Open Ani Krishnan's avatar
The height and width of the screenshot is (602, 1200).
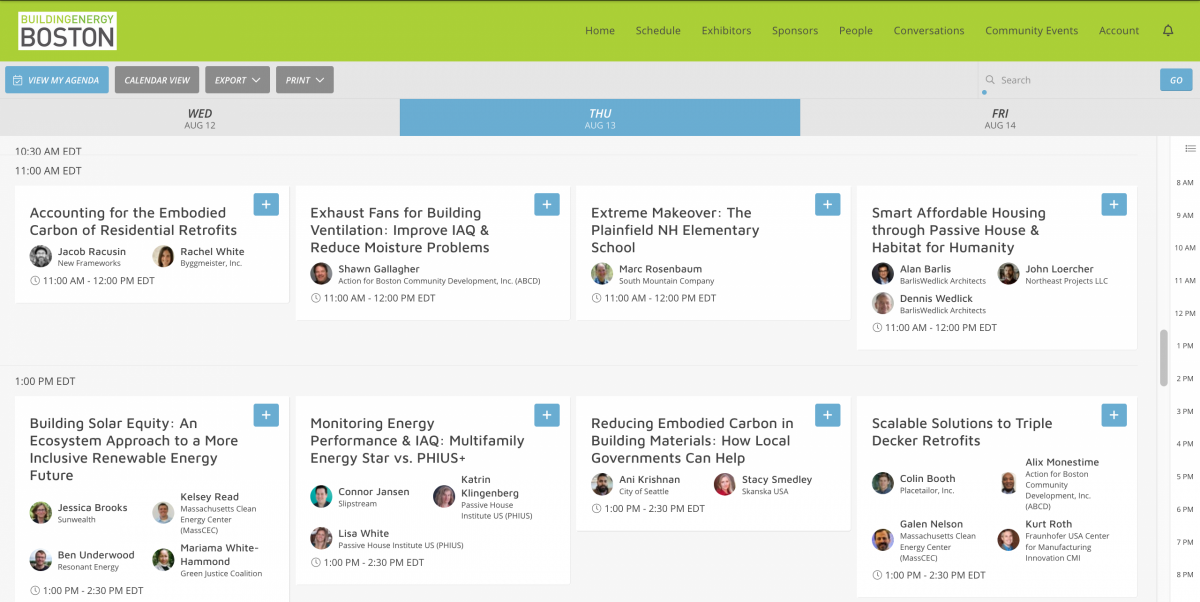pos(602,485)
